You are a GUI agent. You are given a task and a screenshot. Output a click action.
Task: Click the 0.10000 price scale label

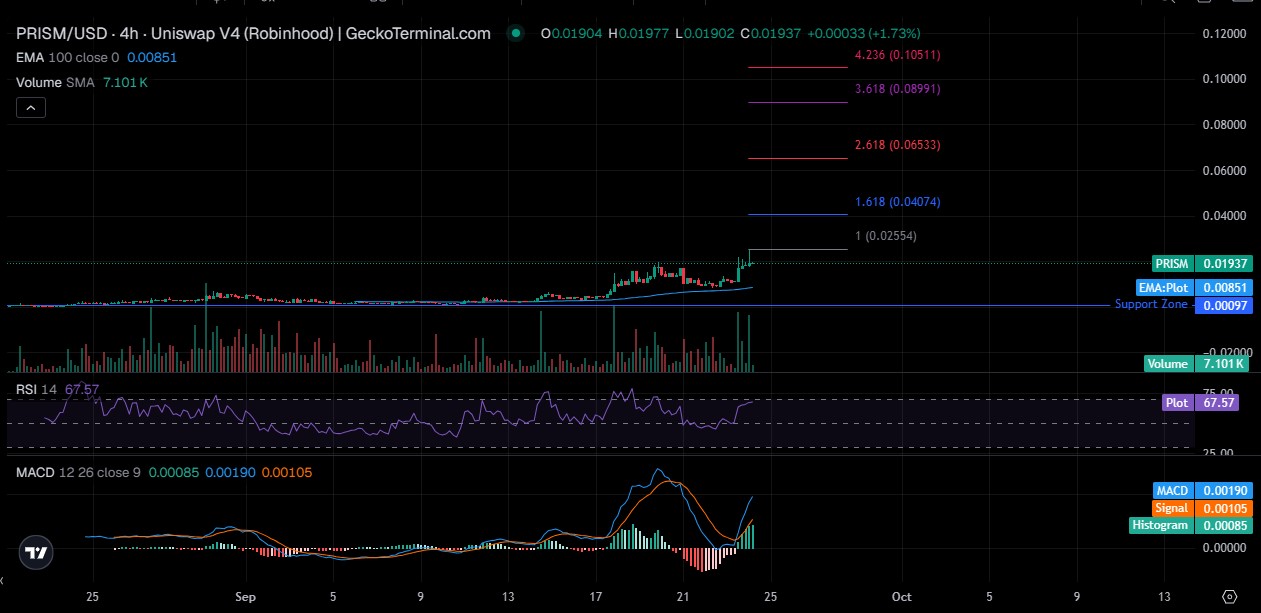[1224, 79]
